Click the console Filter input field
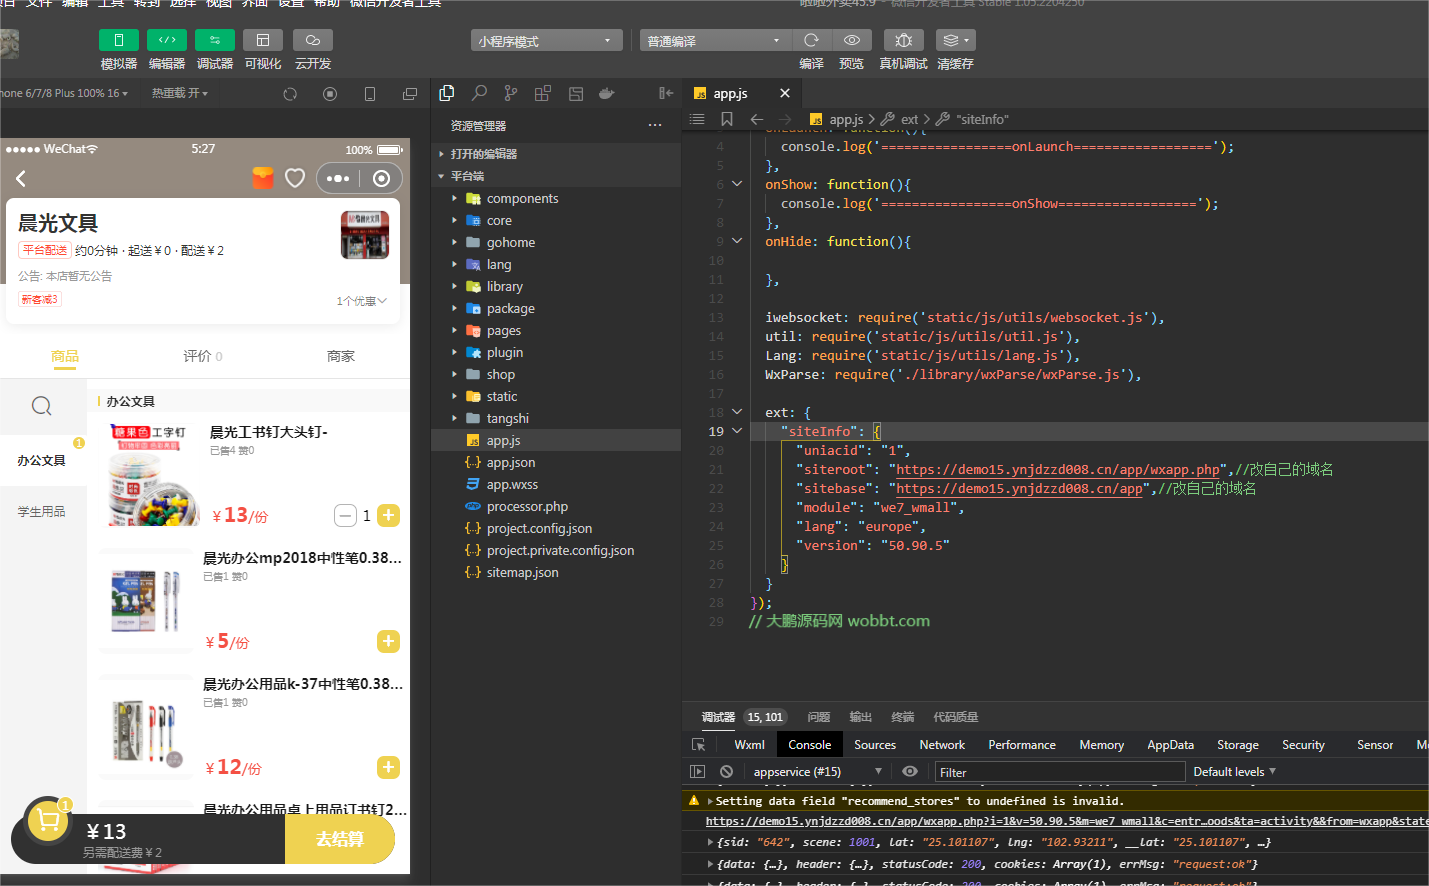Screen dimensions: 1429x886 [1059, 772]
